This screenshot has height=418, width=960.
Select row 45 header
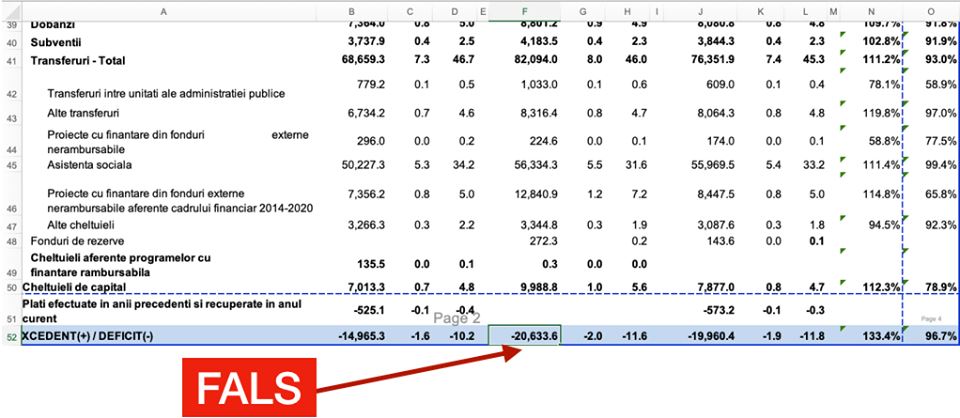10,164
